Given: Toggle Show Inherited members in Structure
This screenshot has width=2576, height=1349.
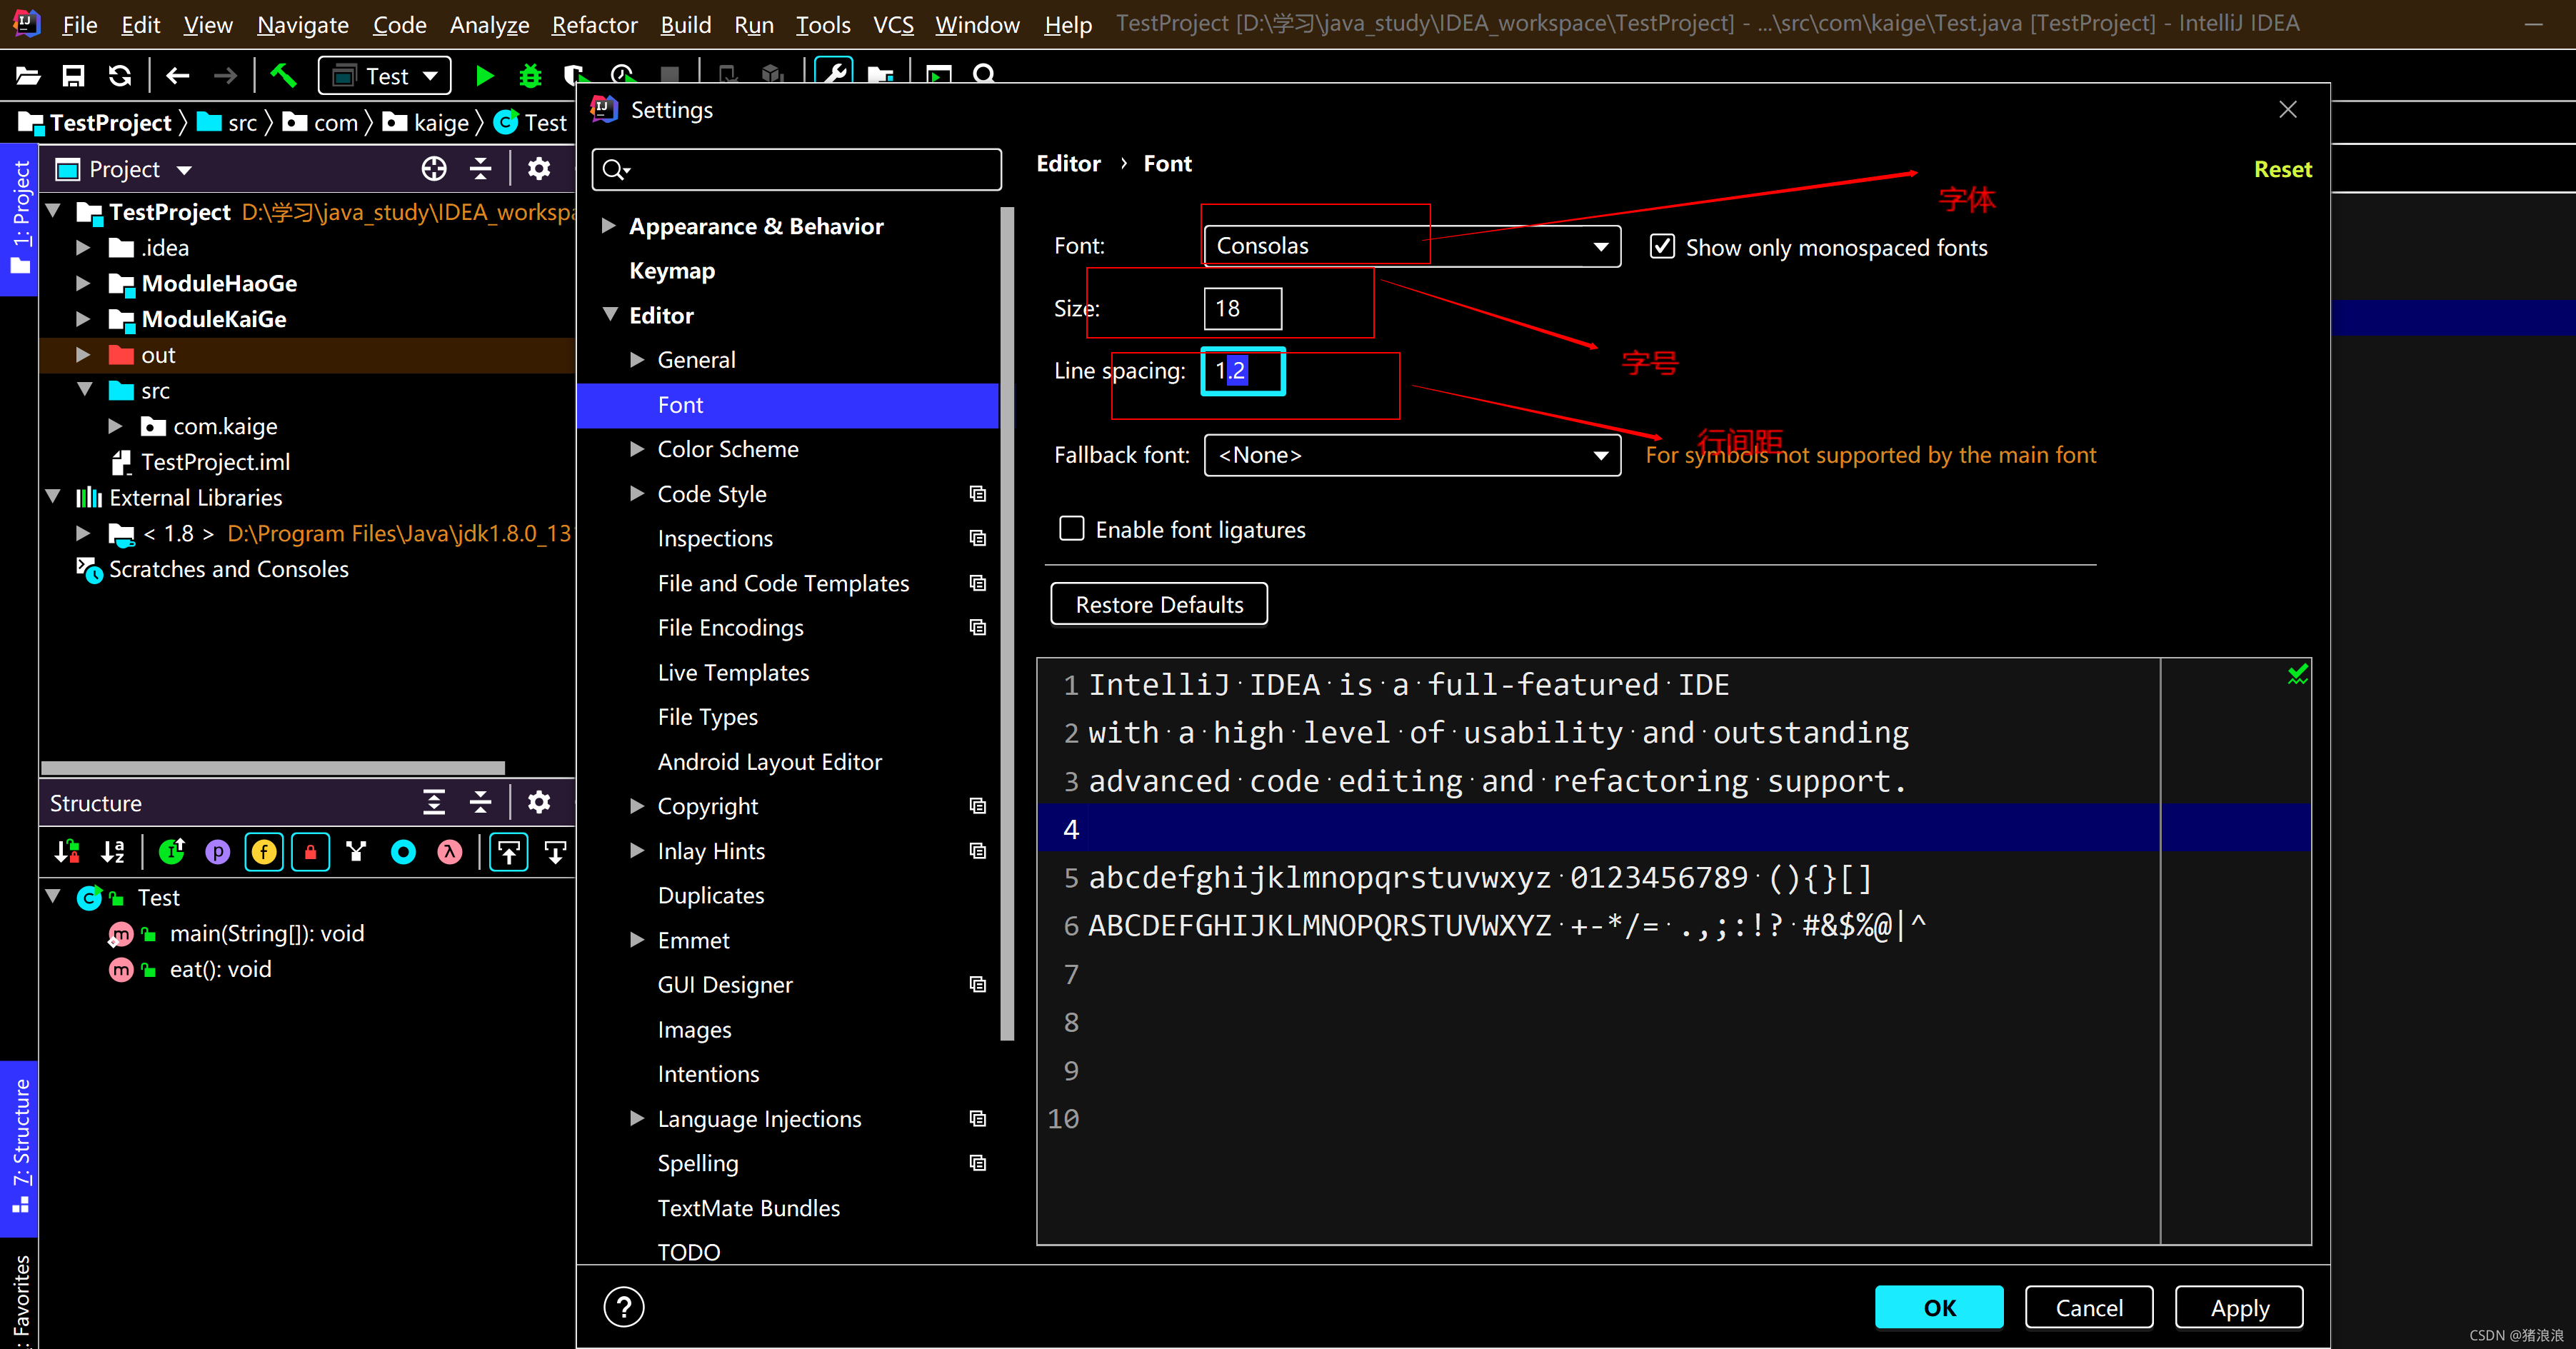Looking at the screenshot, I should [x=172, y=852].
